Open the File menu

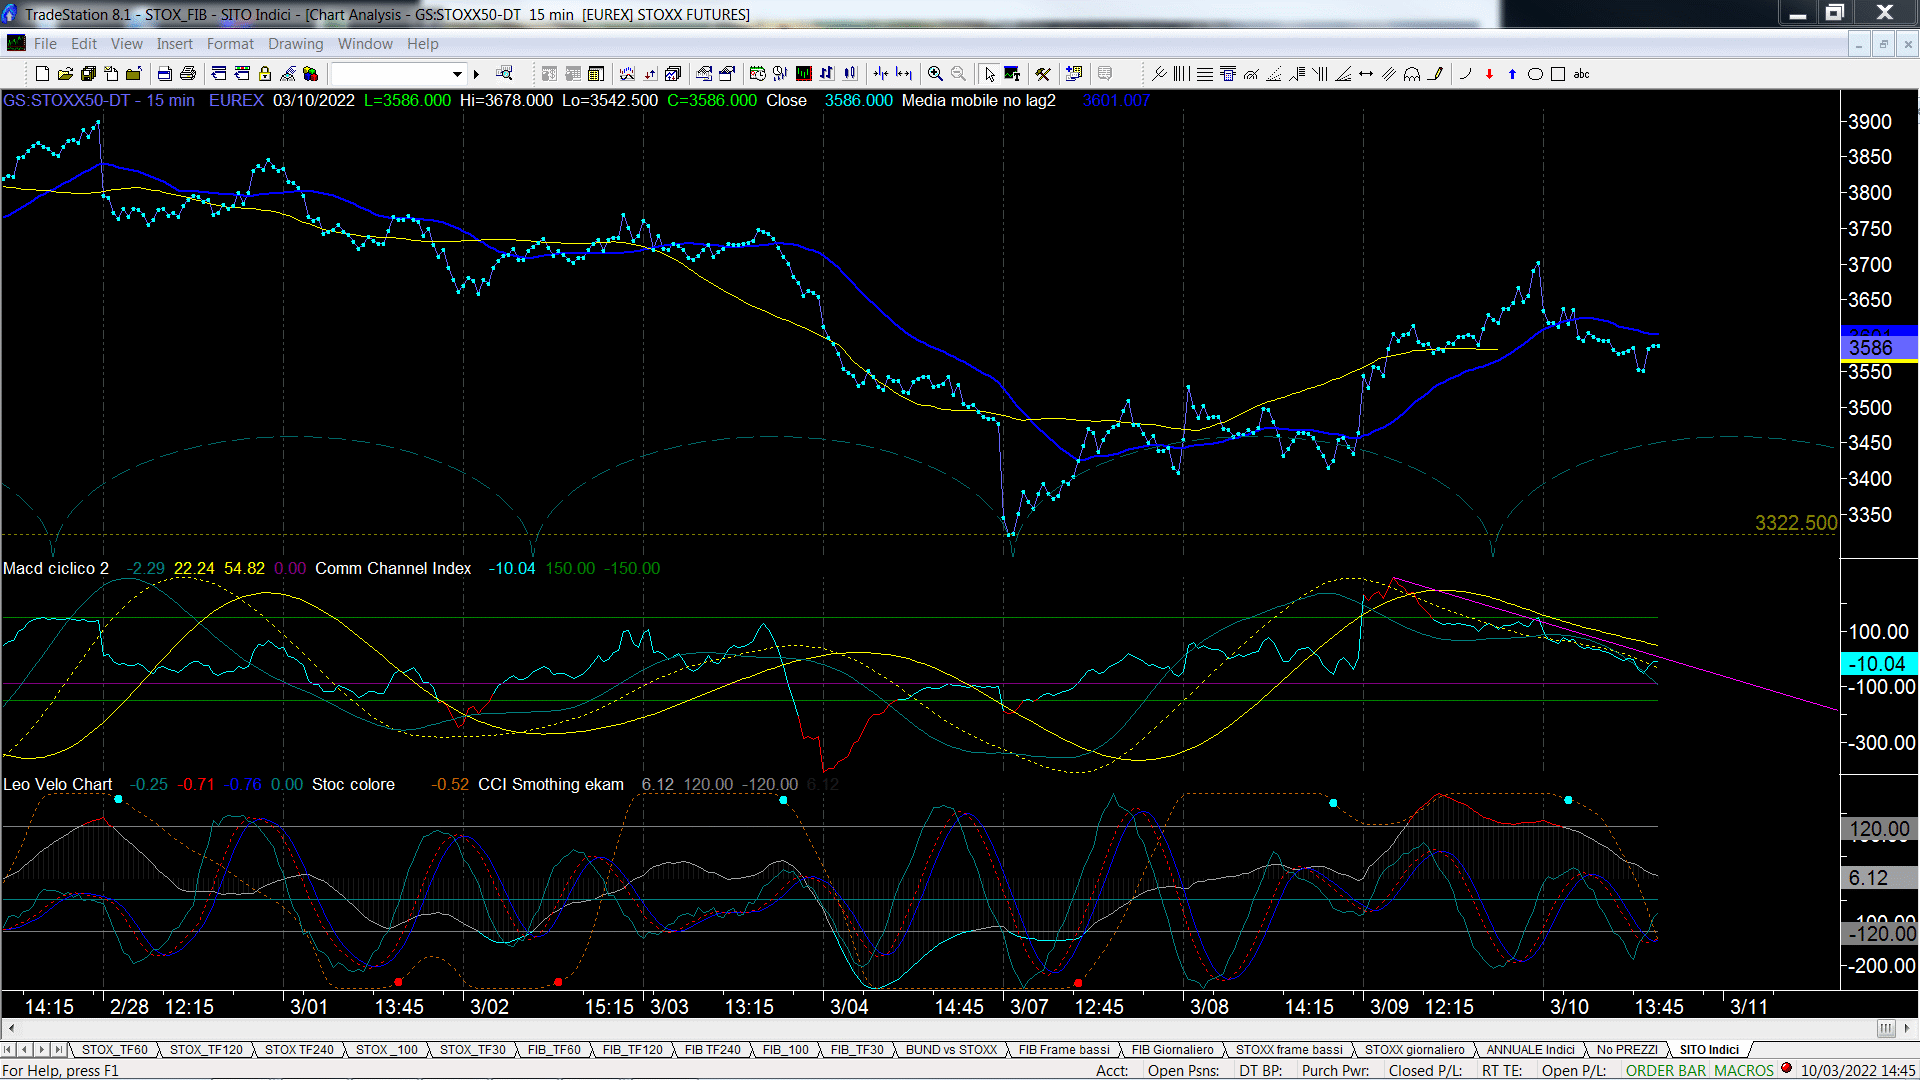[x=45, y=44]
